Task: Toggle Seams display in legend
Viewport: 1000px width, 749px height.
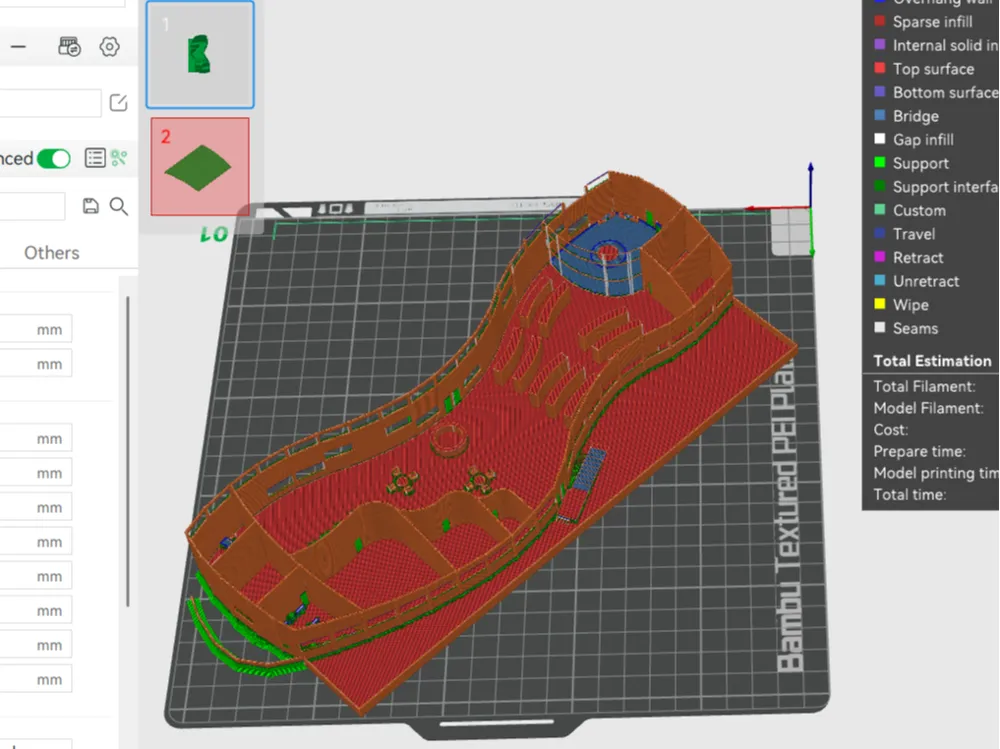Action: coord(906,328)
